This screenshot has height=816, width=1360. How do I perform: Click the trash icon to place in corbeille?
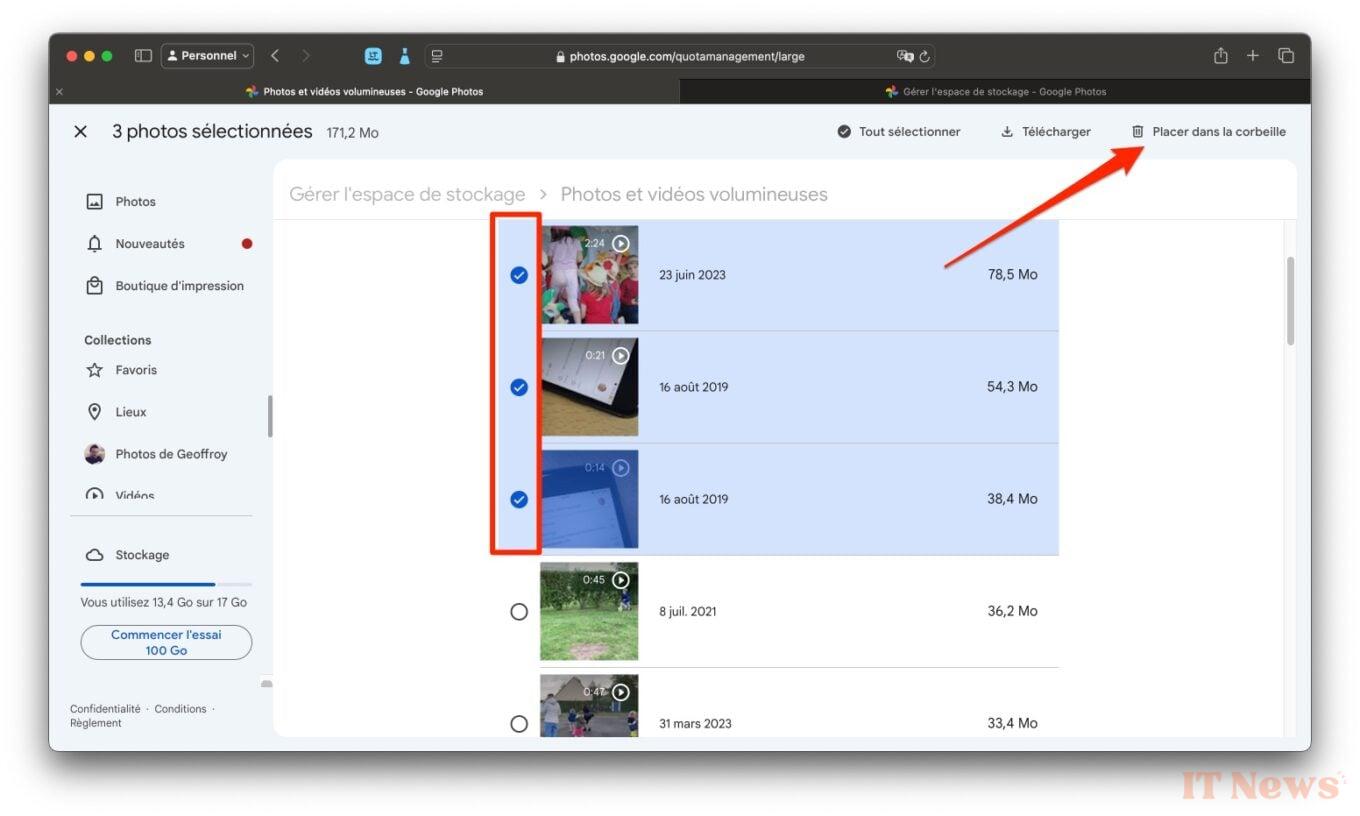pyautogui.click(x=1137, y=132)
